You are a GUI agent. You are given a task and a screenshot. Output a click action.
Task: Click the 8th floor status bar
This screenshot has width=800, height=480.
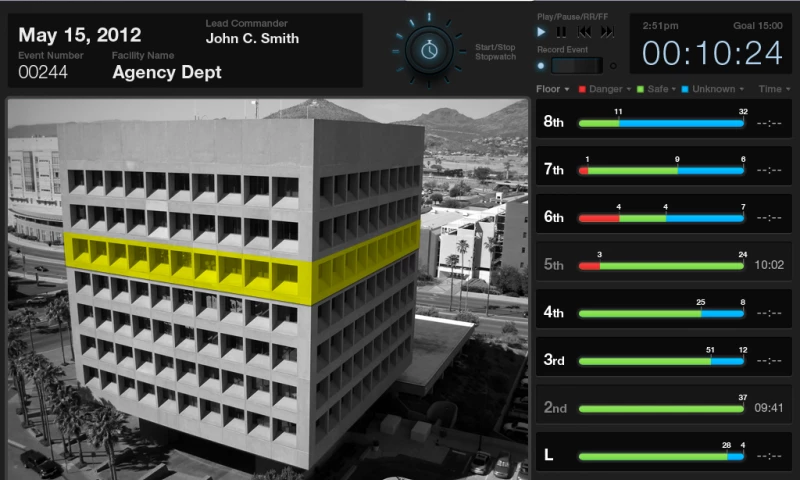(x=661, y=123)
